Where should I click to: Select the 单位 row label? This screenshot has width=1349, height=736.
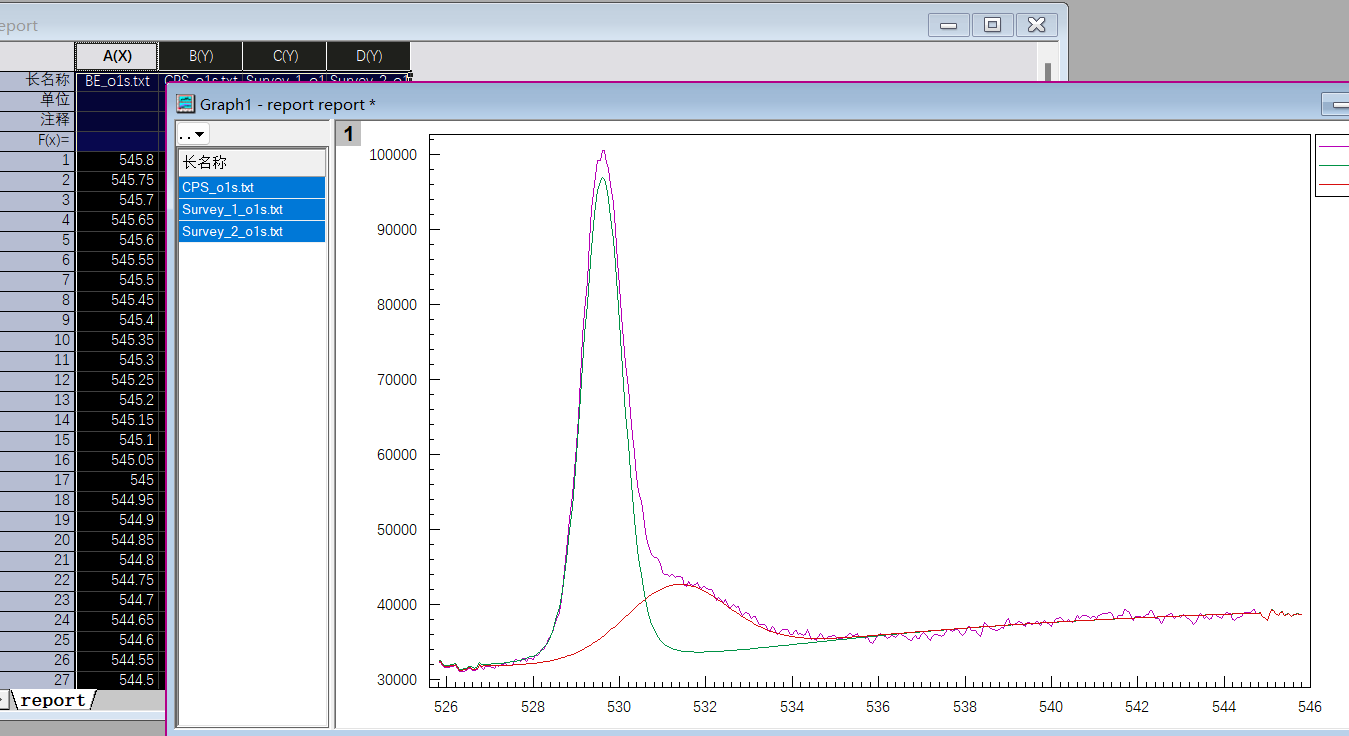[x=37, y=100]
